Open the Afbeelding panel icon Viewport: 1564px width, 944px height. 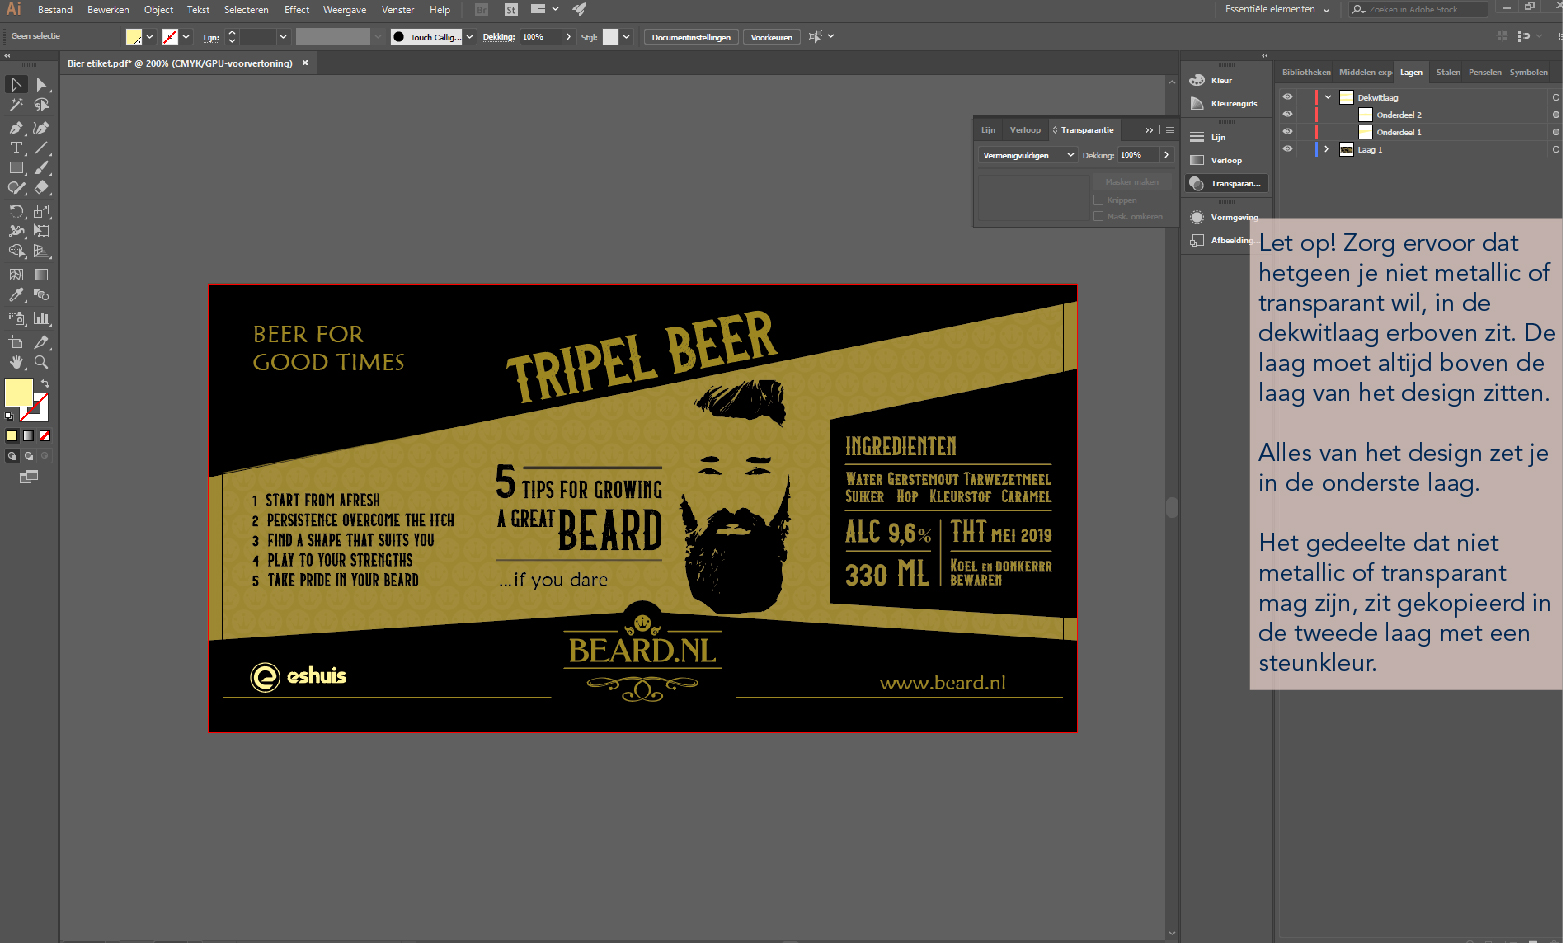[1197, 240]
